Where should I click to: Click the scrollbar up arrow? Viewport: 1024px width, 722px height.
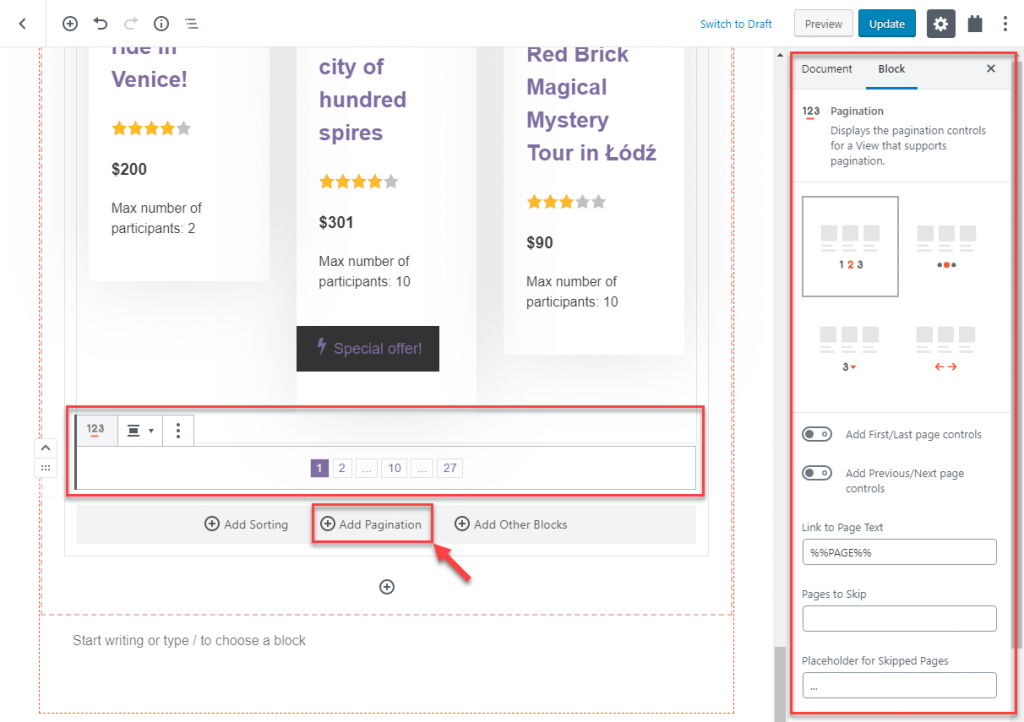[780, 55]
